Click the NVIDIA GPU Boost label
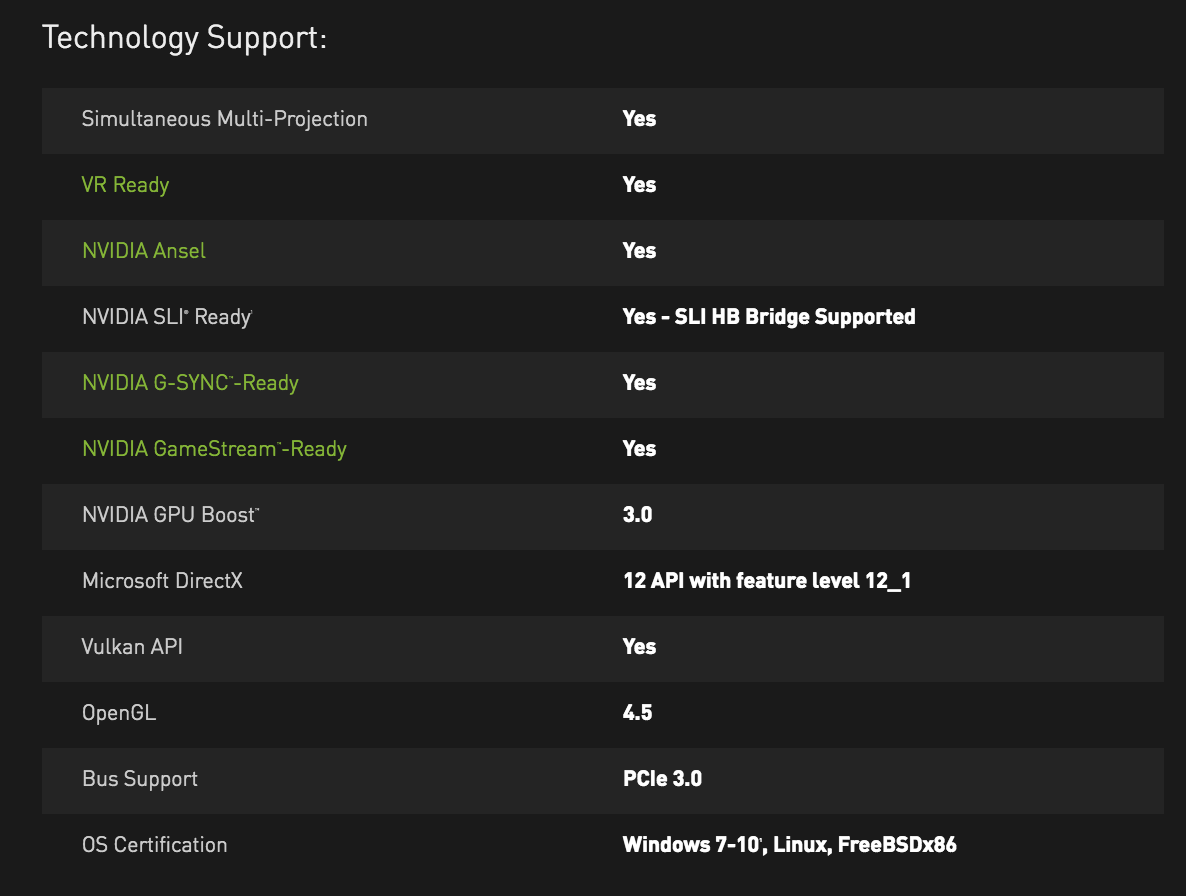Screen dimensions: 1186x896 coord(170,515)
